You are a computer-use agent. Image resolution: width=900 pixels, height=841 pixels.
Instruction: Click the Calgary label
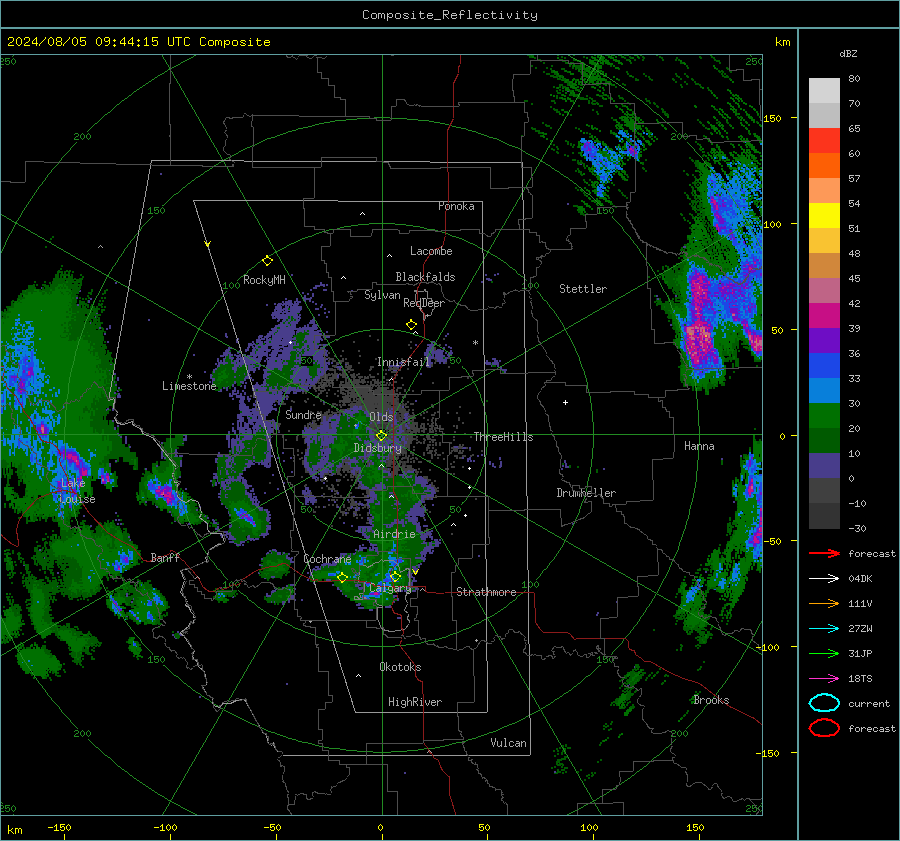[x=390, y=588]
